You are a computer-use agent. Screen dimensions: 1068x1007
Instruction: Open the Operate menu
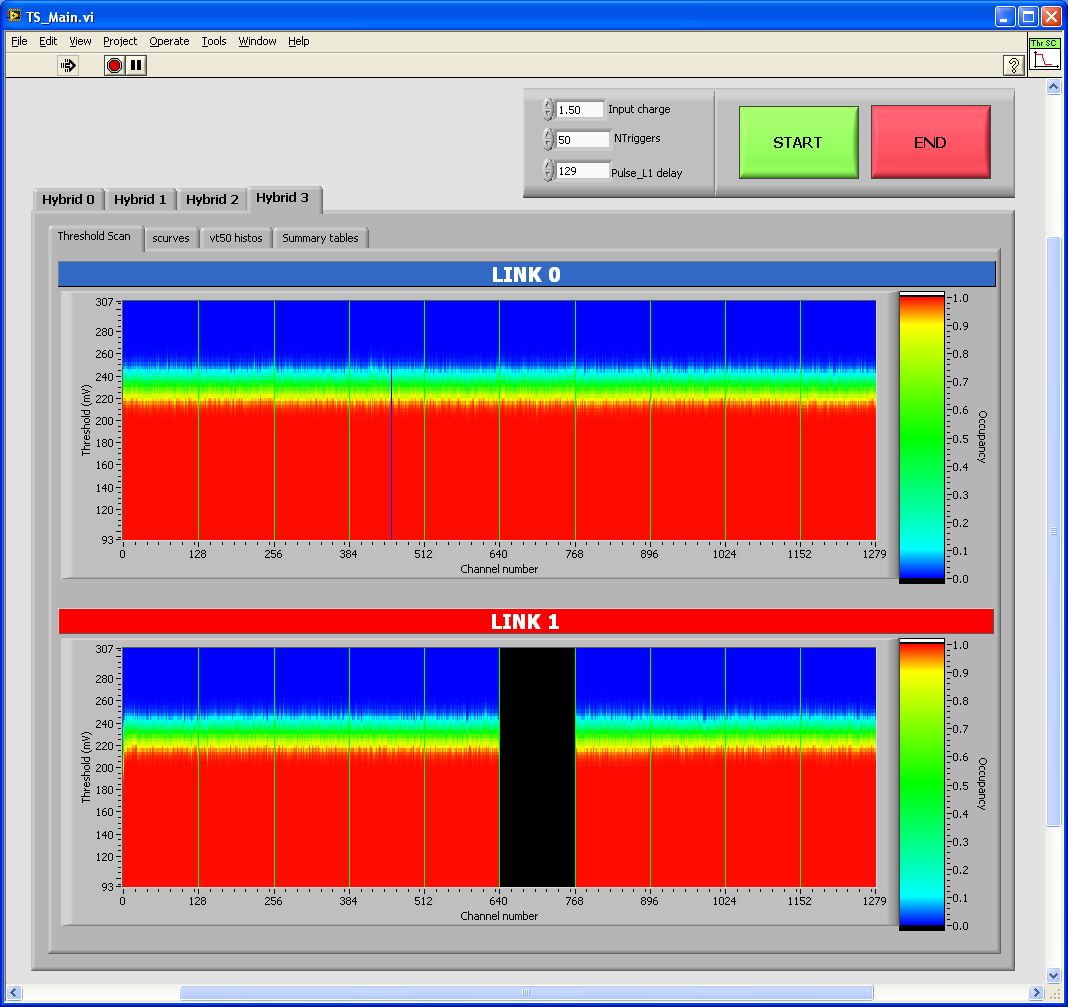pos(169,41)
